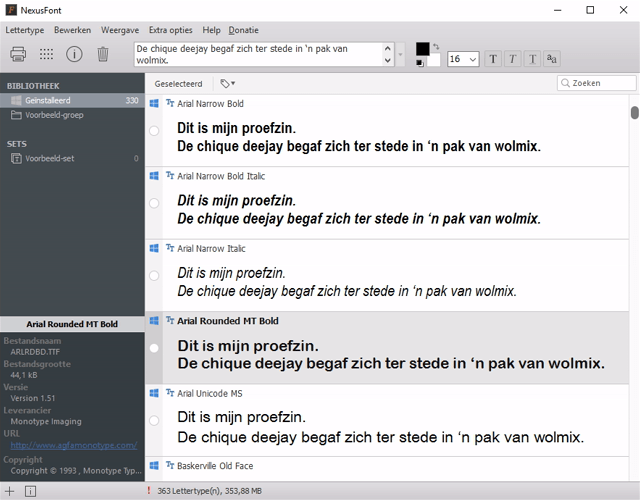
Task: Click the black foreground color swatch
Action: [x=422, y=49]
